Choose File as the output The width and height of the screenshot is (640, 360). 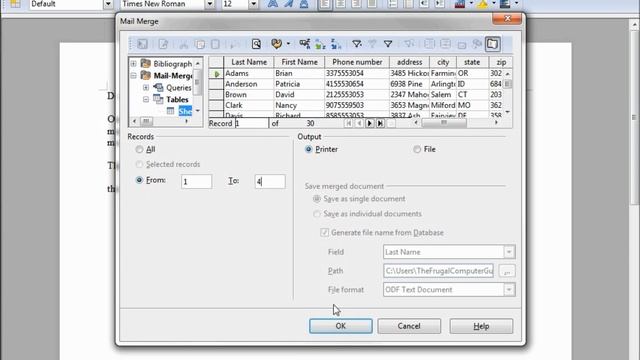point(417,149)
